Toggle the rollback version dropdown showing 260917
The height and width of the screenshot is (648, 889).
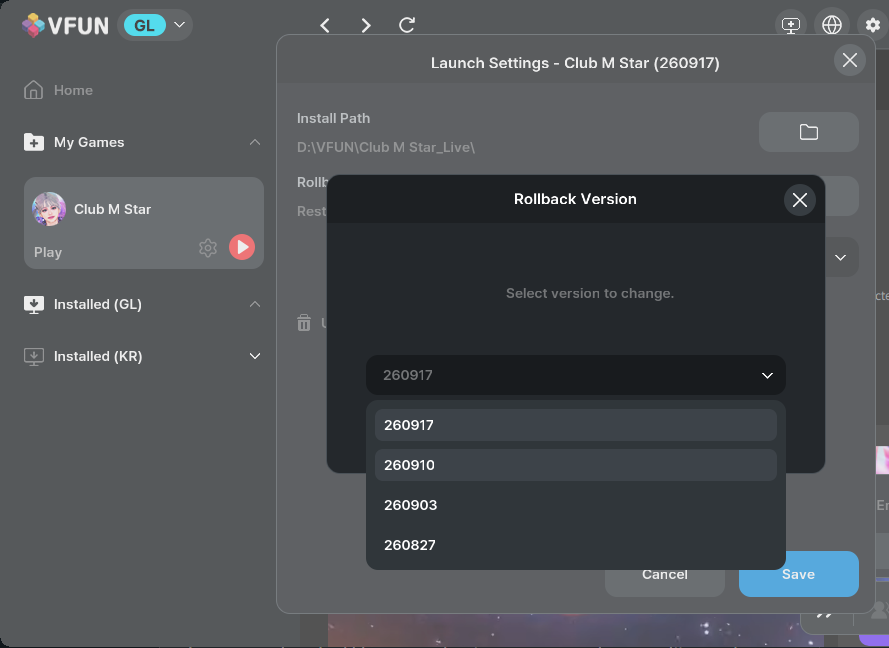click(x=575, y=375)
